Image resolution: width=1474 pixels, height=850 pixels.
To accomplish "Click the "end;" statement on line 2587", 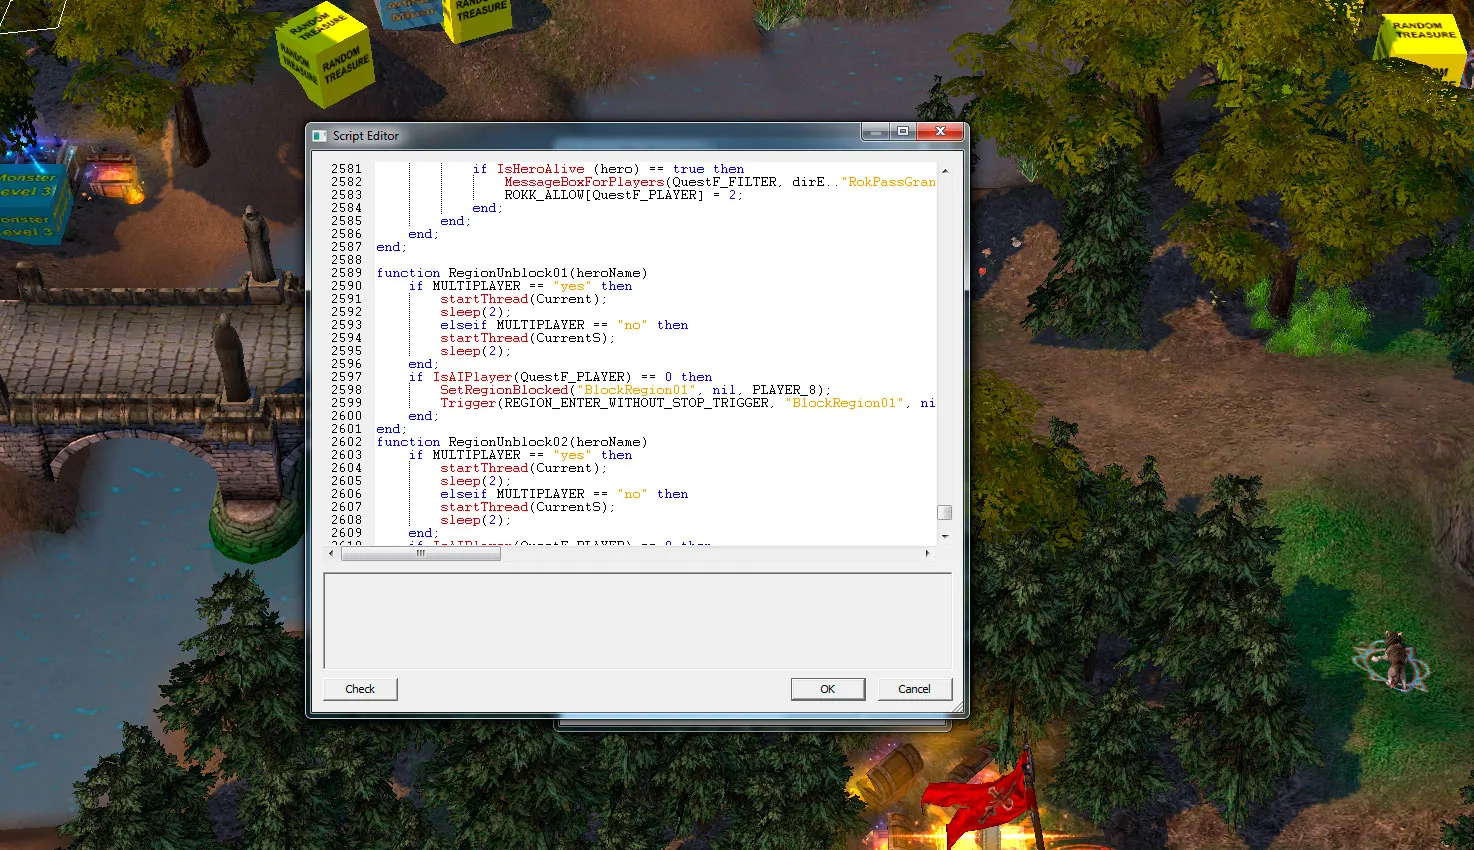I will pos(392,247).
